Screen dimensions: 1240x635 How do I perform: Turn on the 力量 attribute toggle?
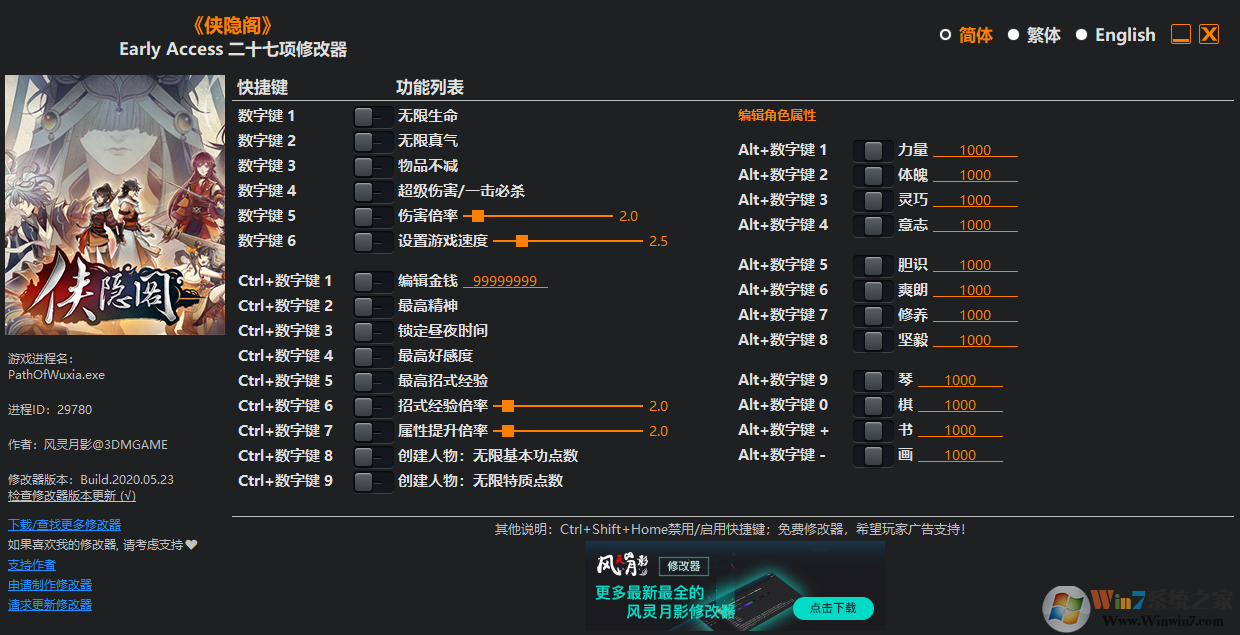pyautogui.click(x=872, y=149)
